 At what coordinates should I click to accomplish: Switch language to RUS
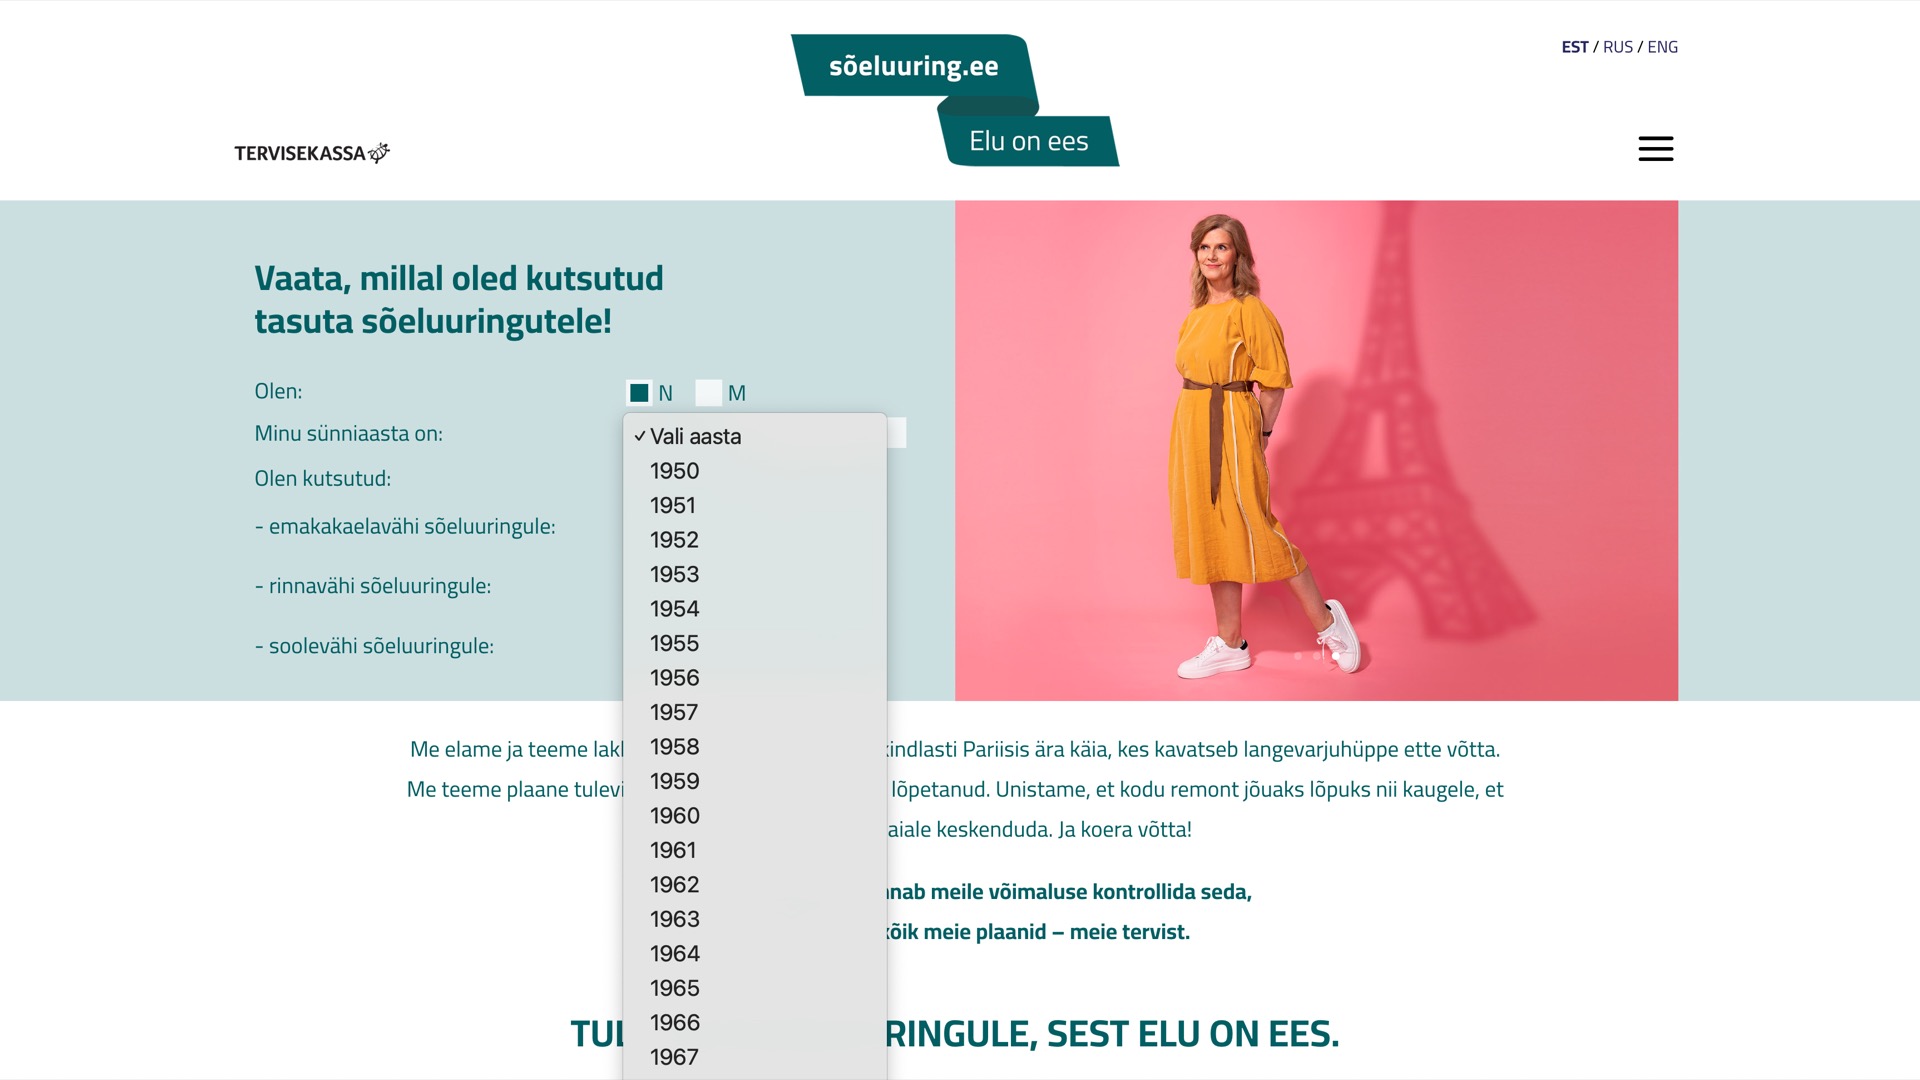[x=1617, y=47]
